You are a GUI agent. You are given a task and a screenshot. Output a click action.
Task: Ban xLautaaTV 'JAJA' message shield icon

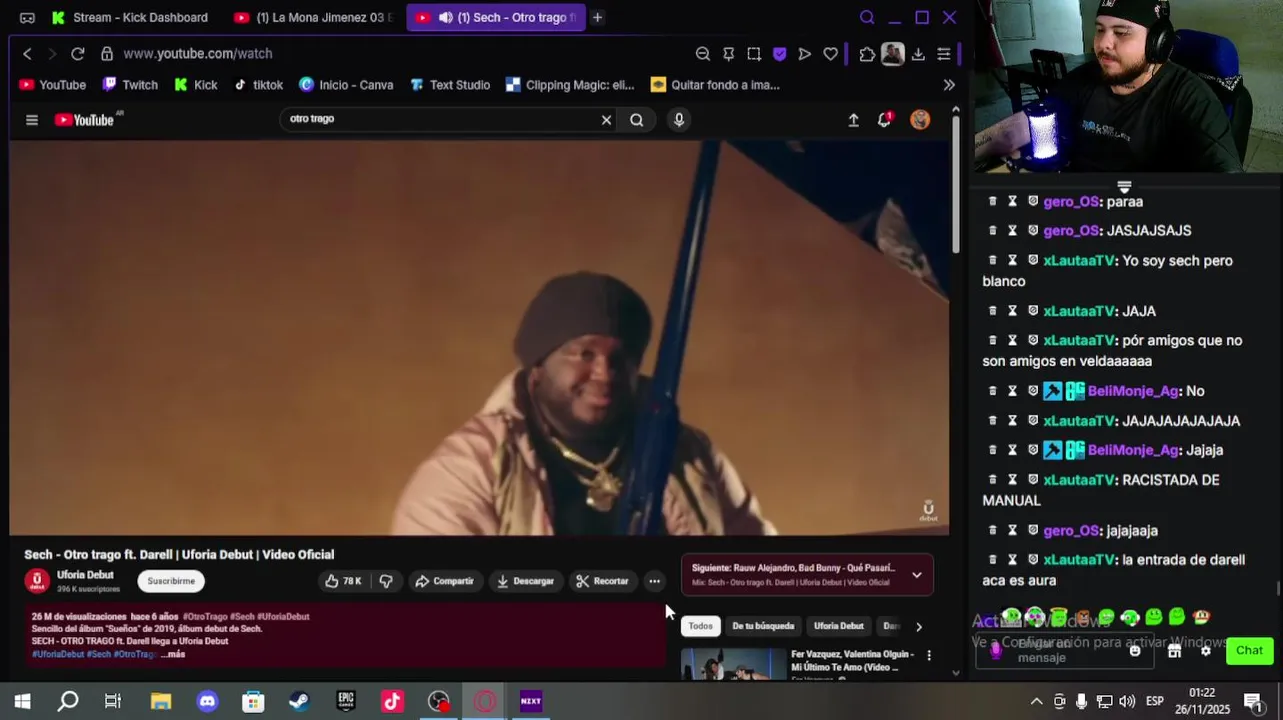tap(1033, 310)
